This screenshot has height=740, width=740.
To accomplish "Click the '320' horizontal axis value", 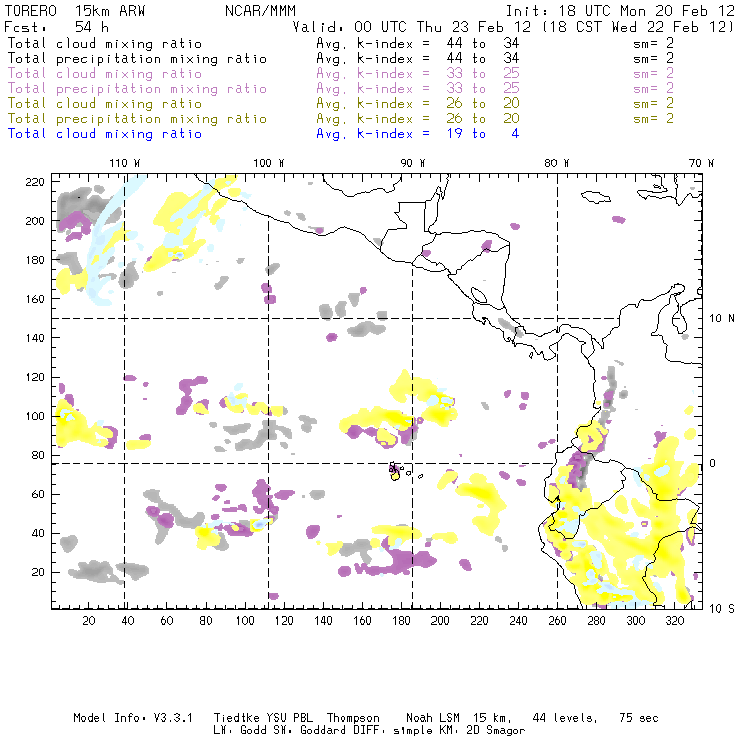I will coord(675,621).
